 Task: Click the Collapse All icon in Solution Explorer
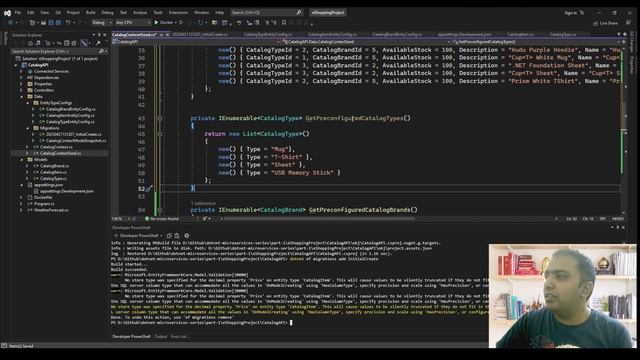tap(67, 43)
